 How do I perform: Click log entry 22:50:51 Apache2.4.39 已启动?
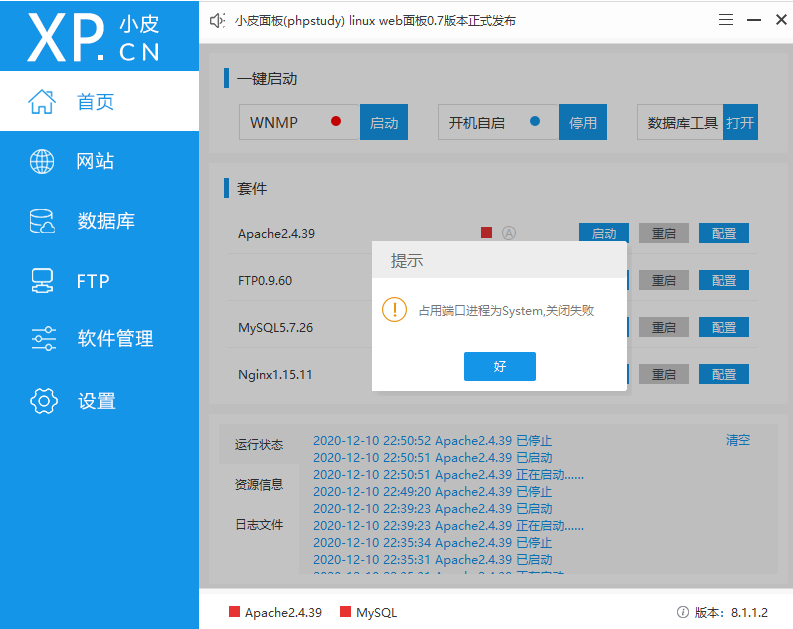click(432, 458)
